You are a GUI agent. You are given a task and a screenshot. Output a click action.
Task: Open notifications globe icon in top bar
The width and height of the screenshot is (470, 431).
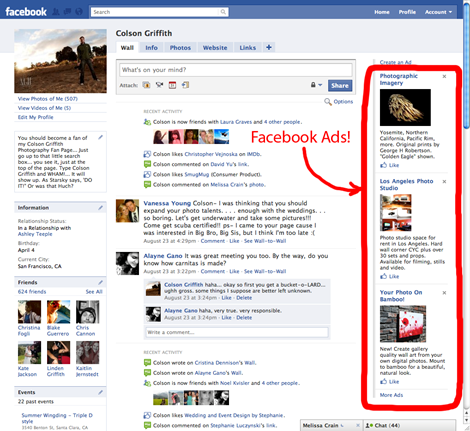click(79, 12)
